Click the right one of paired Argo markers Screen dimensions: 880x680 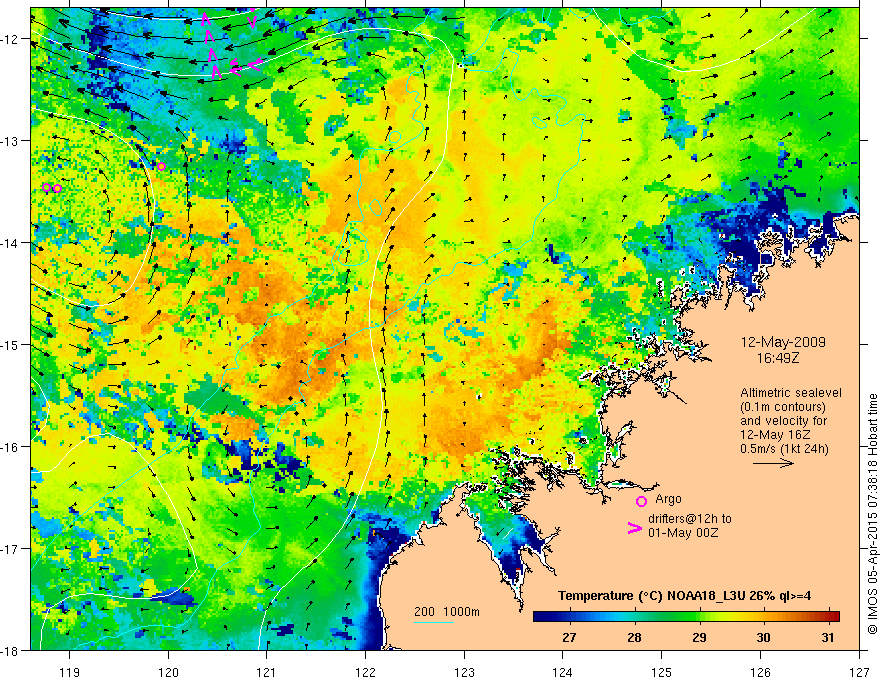[x=57, y=189]
